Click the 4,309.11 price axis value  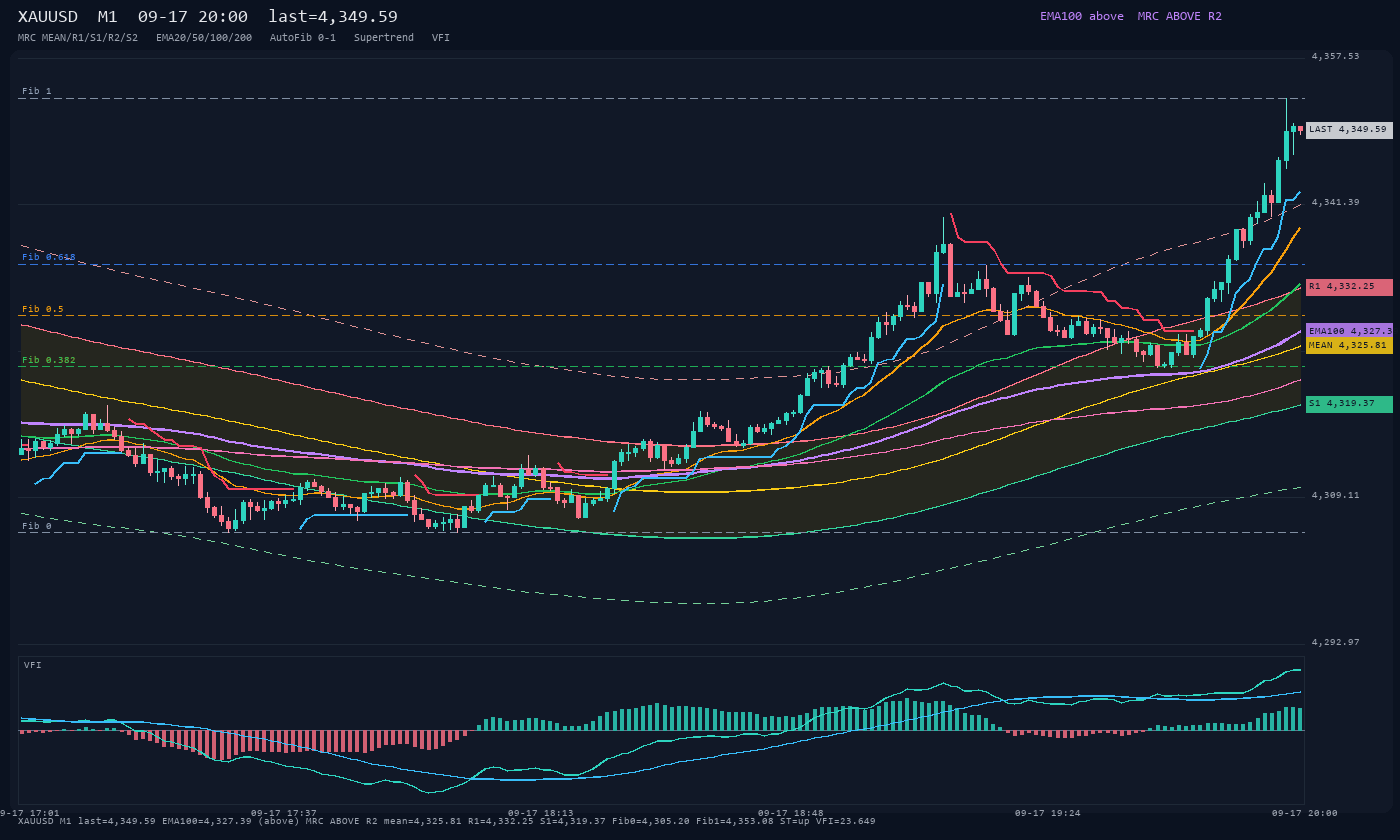[x=1335, y=495]
